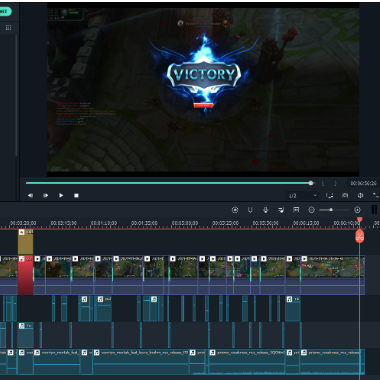The image size is (380, 380).
Task: Stop playback with the square stop button
Action: [x=76, y=195]
